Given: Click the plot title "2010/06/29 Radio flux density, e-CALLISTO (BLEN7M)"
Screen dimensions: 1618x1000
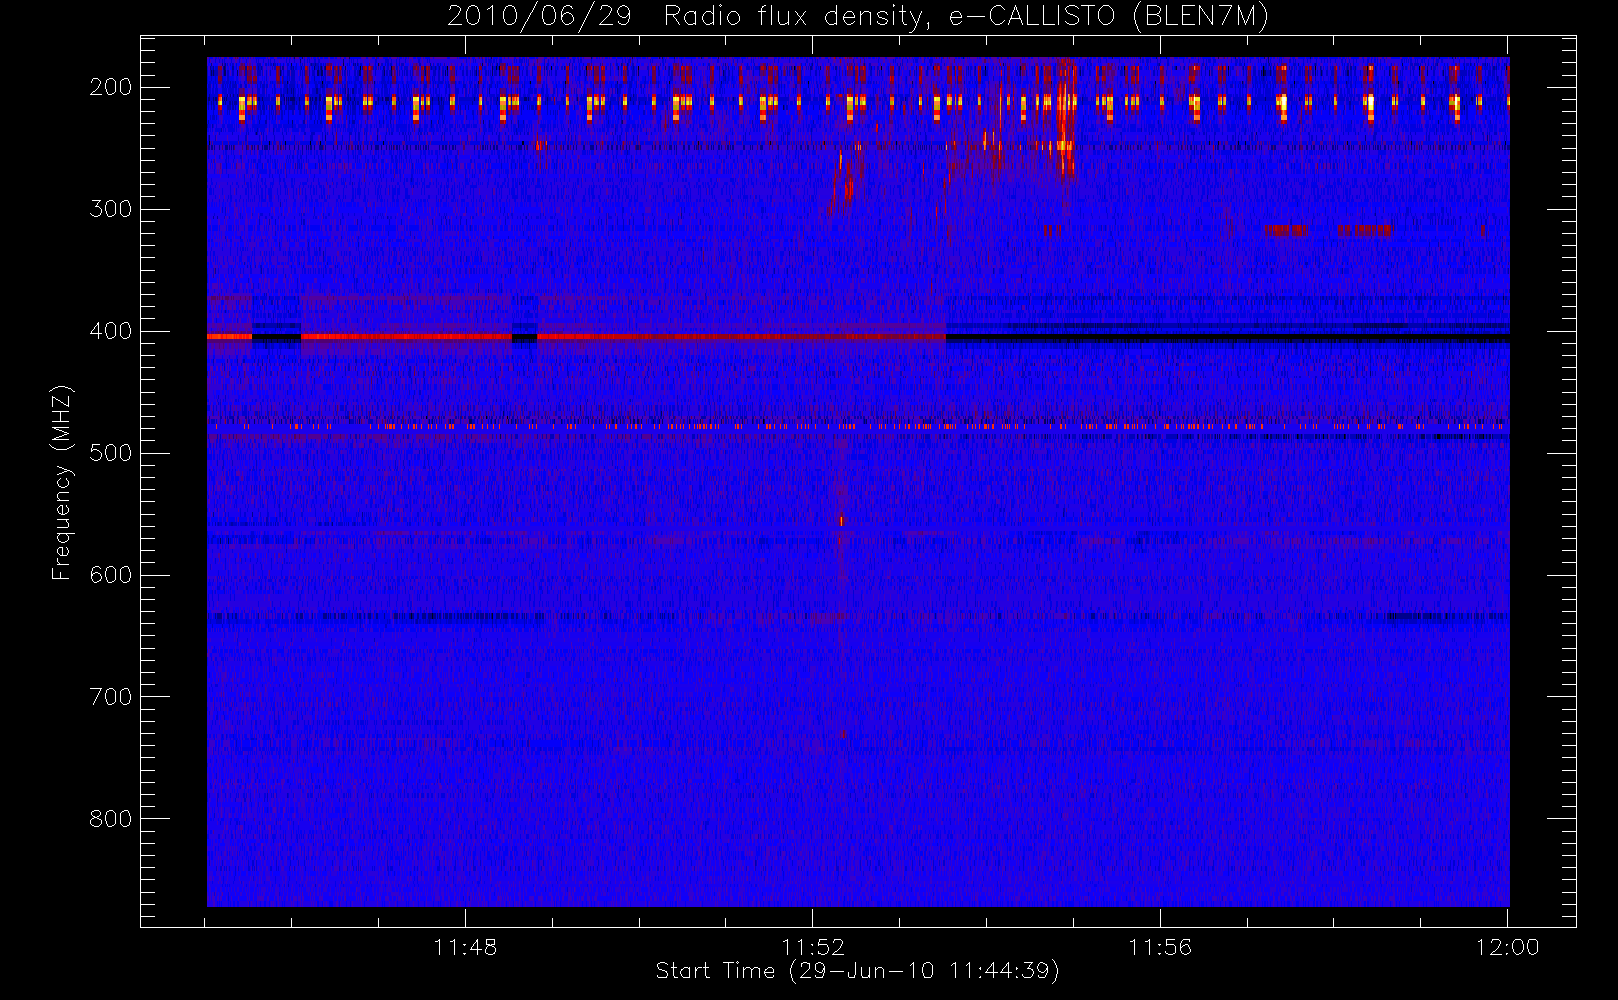Looking at the screenshot, I should (858, 17).
